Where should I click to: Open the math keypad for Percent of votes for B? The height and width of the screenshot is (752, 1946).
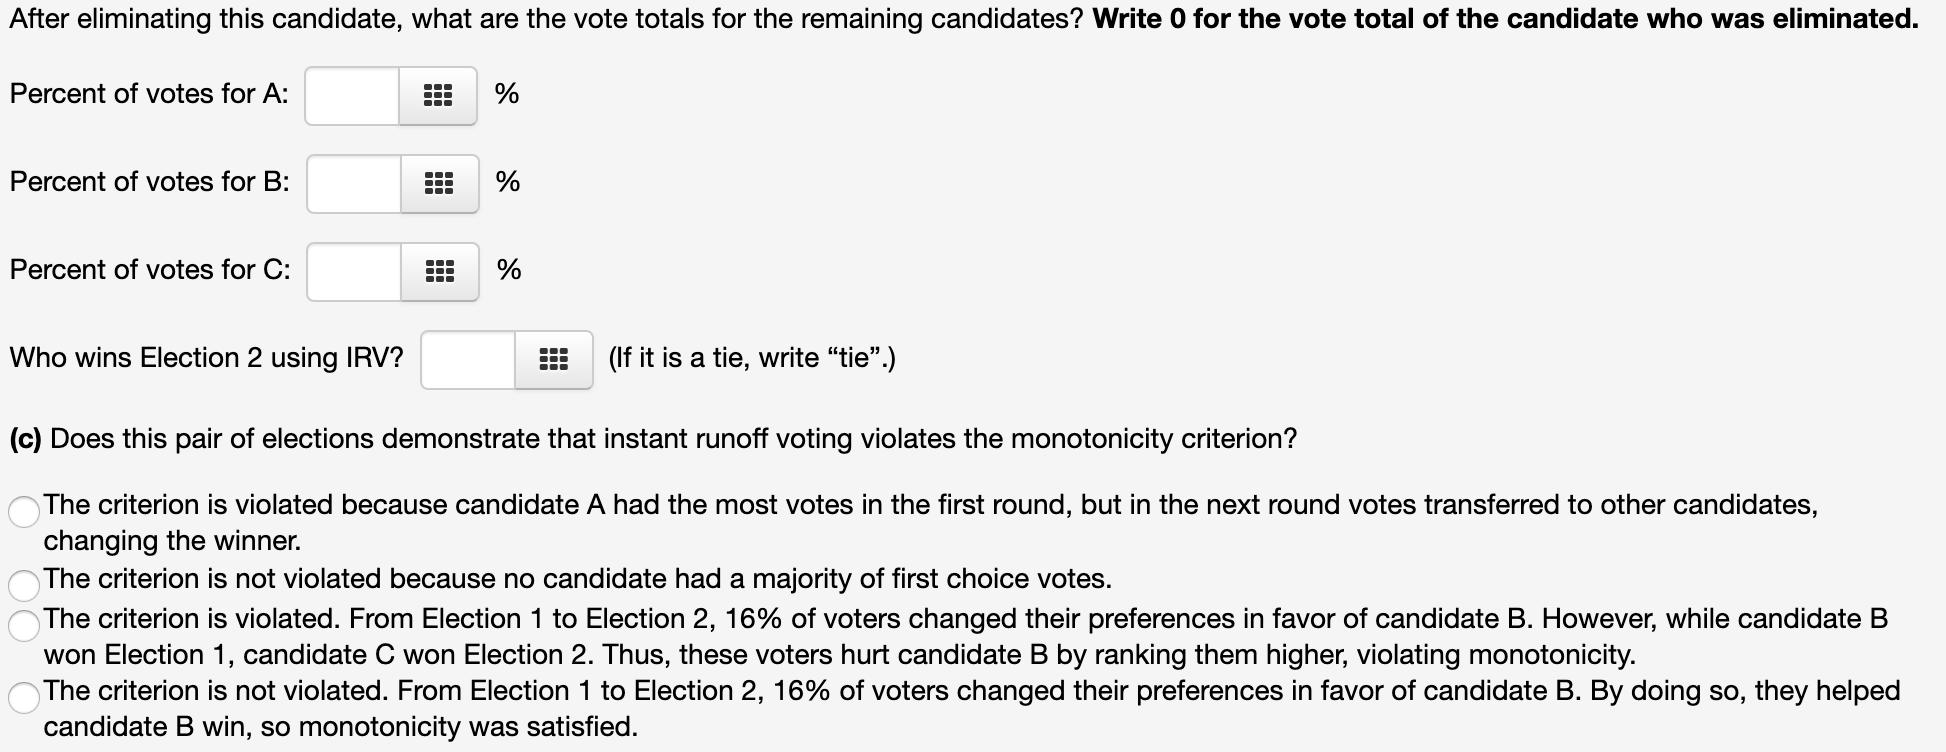click(438, 183)
